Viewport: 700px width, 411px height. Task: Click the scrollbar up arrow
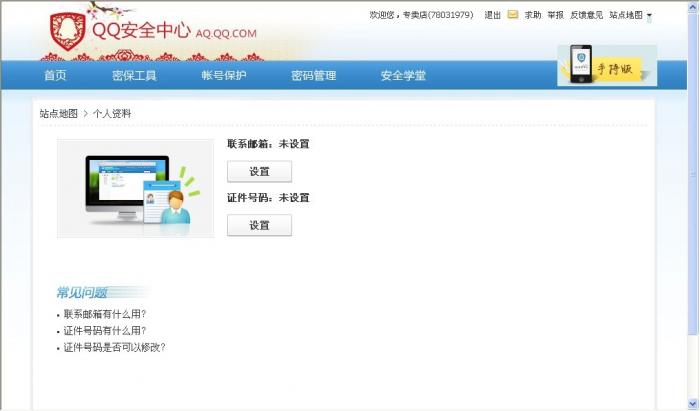tap(693, 7)
